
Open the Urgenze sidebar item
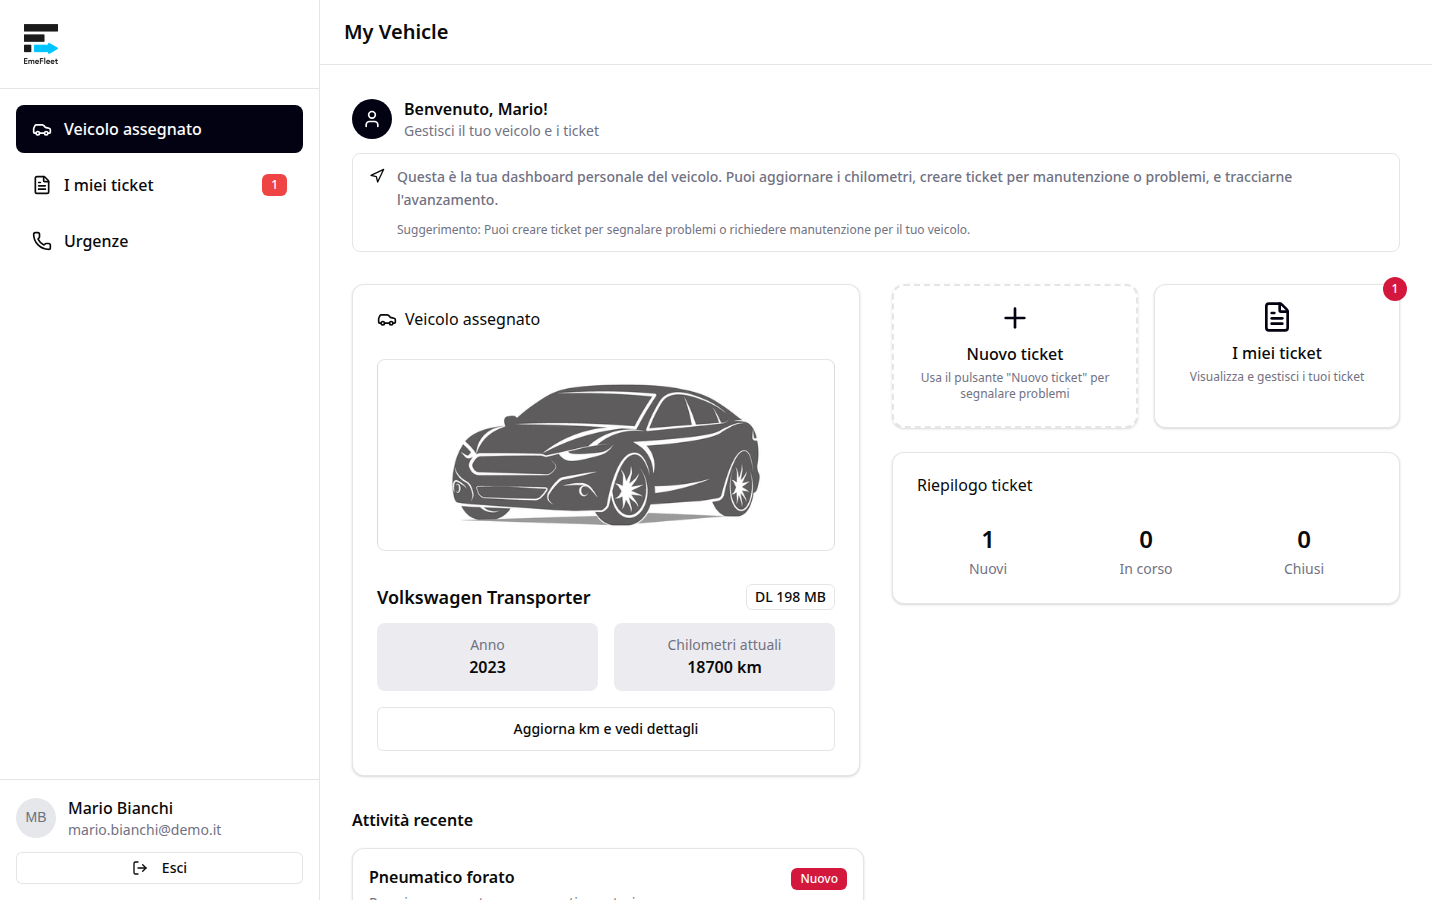point(159,241)
